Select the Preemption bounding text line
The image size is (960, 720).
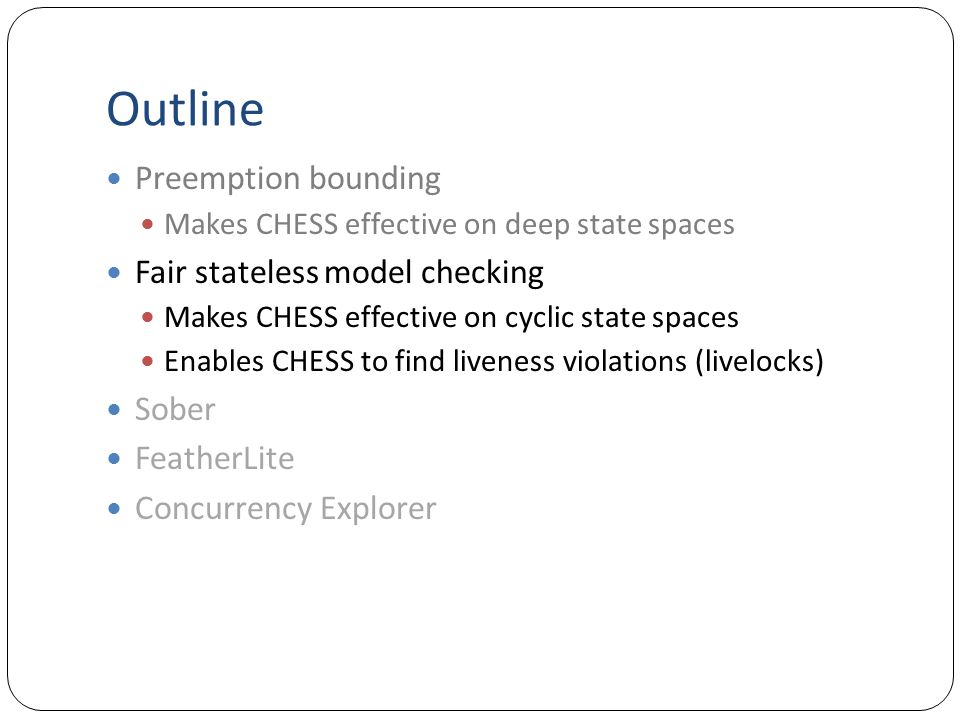tap(288, 179)
